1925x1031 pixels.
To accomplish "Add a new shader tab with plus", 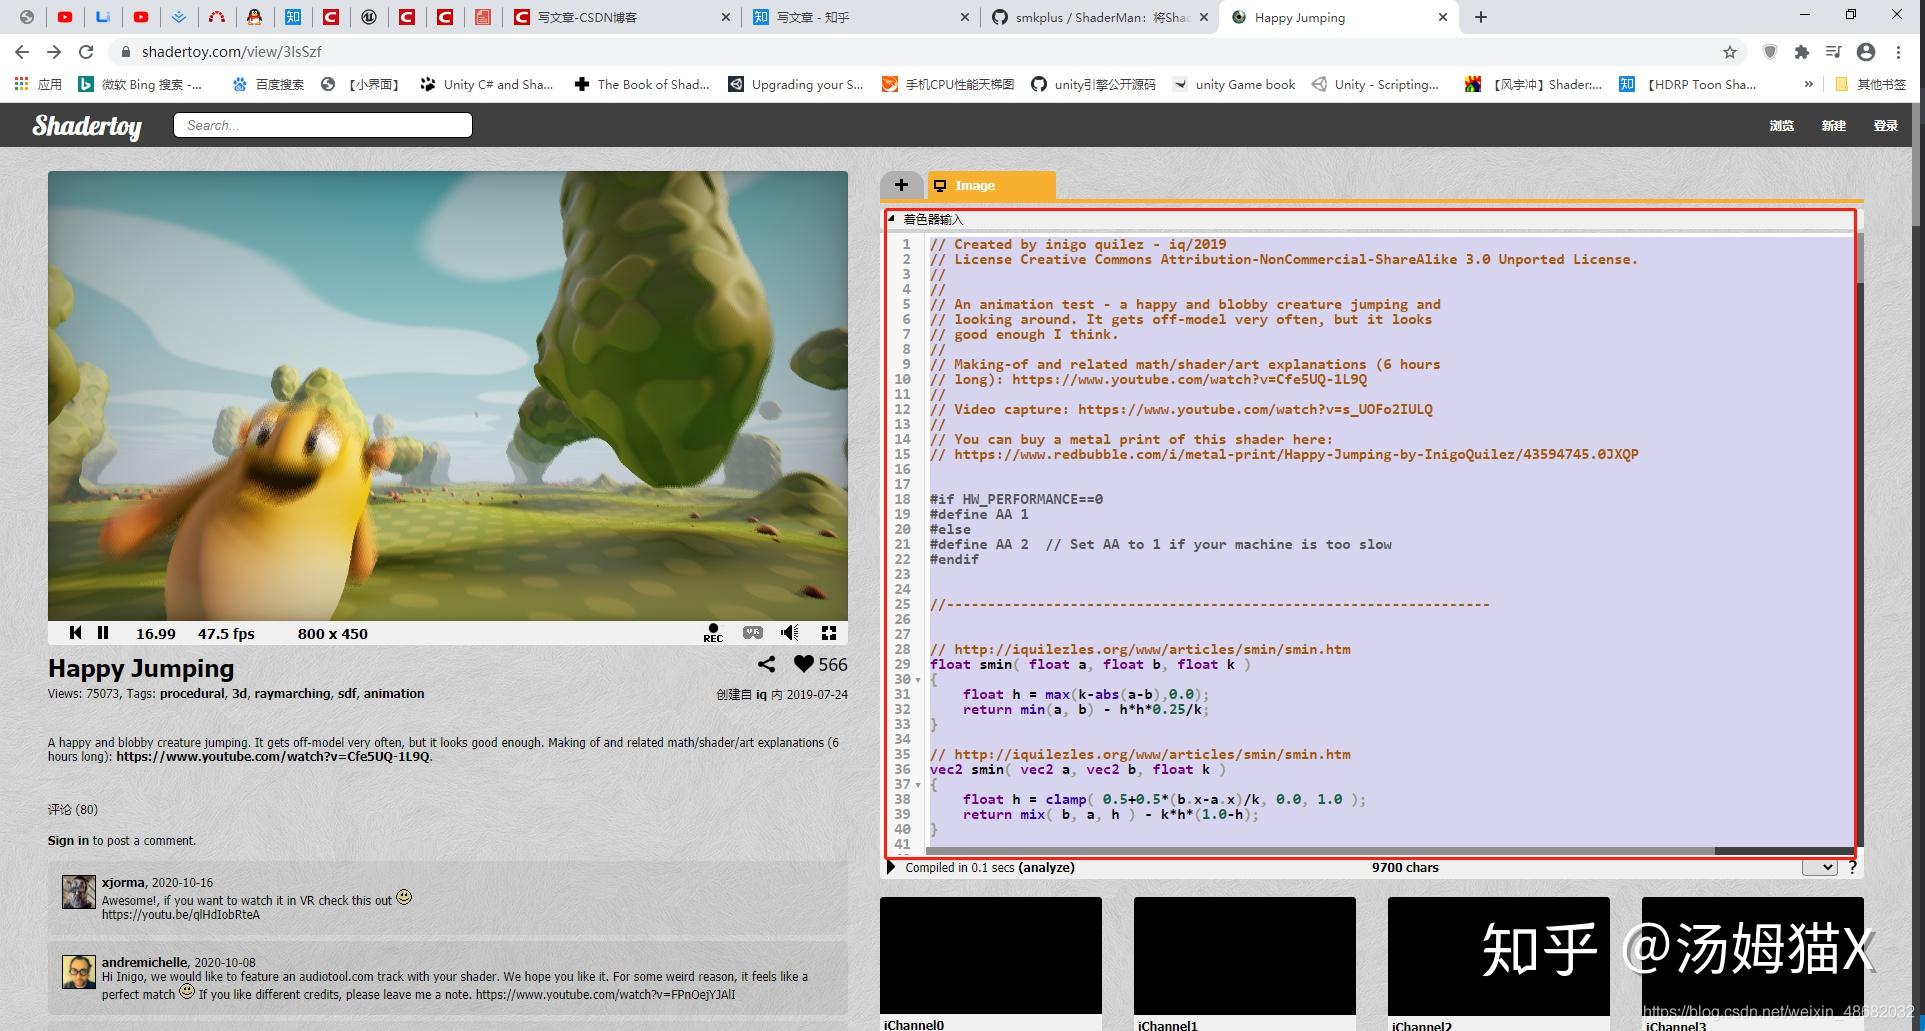I will click(901, 185).
